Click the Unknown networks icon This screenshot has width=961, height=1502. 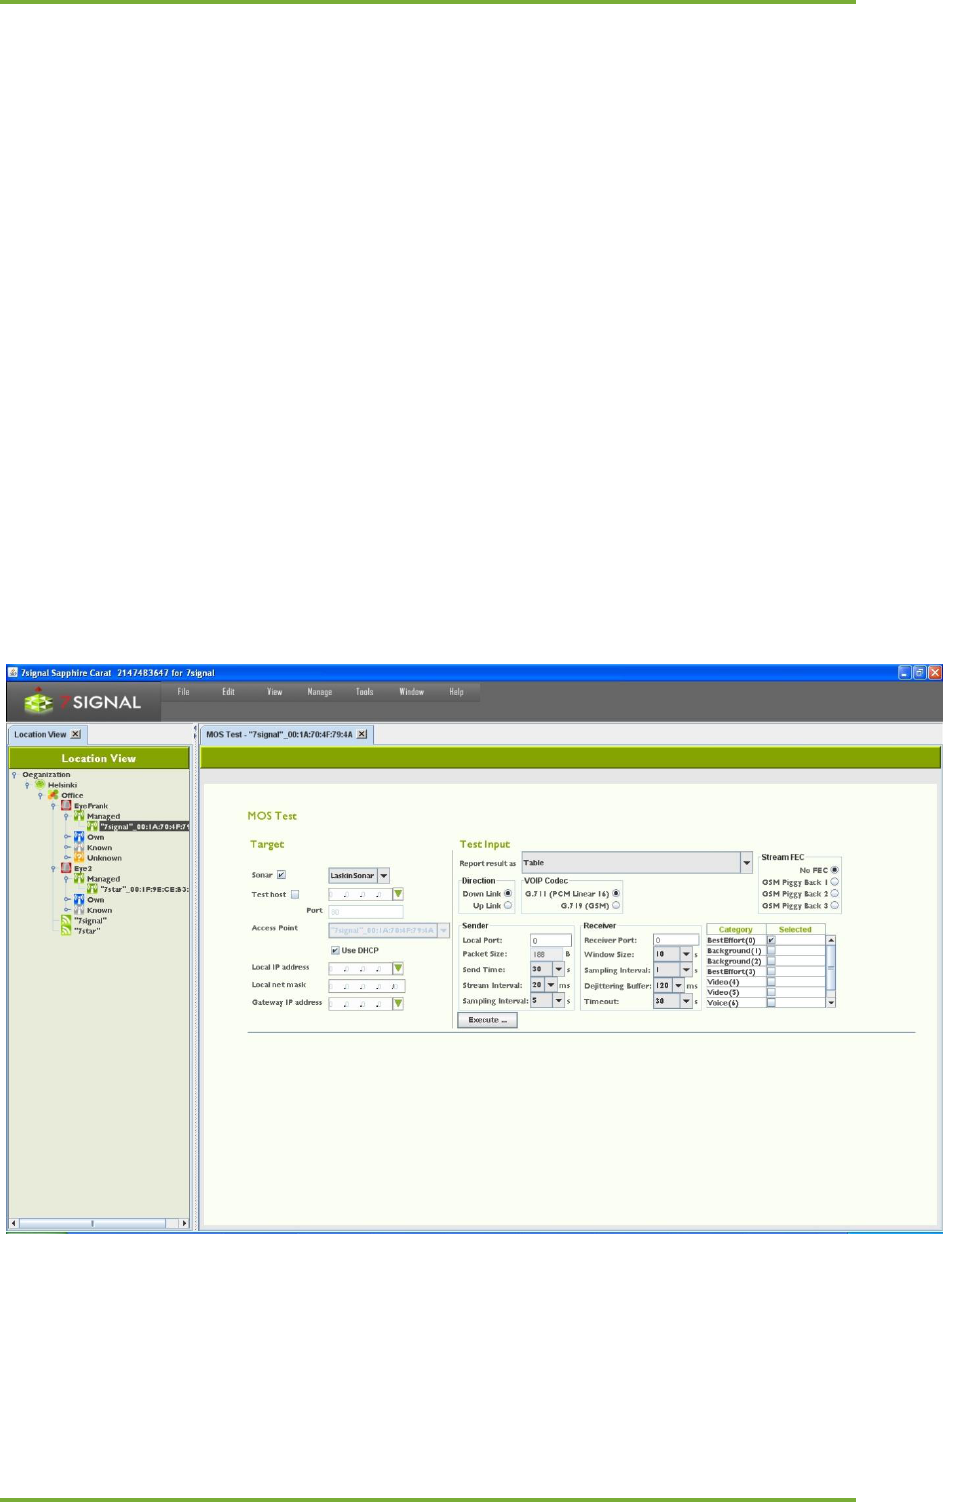click(x=79, y=858)
